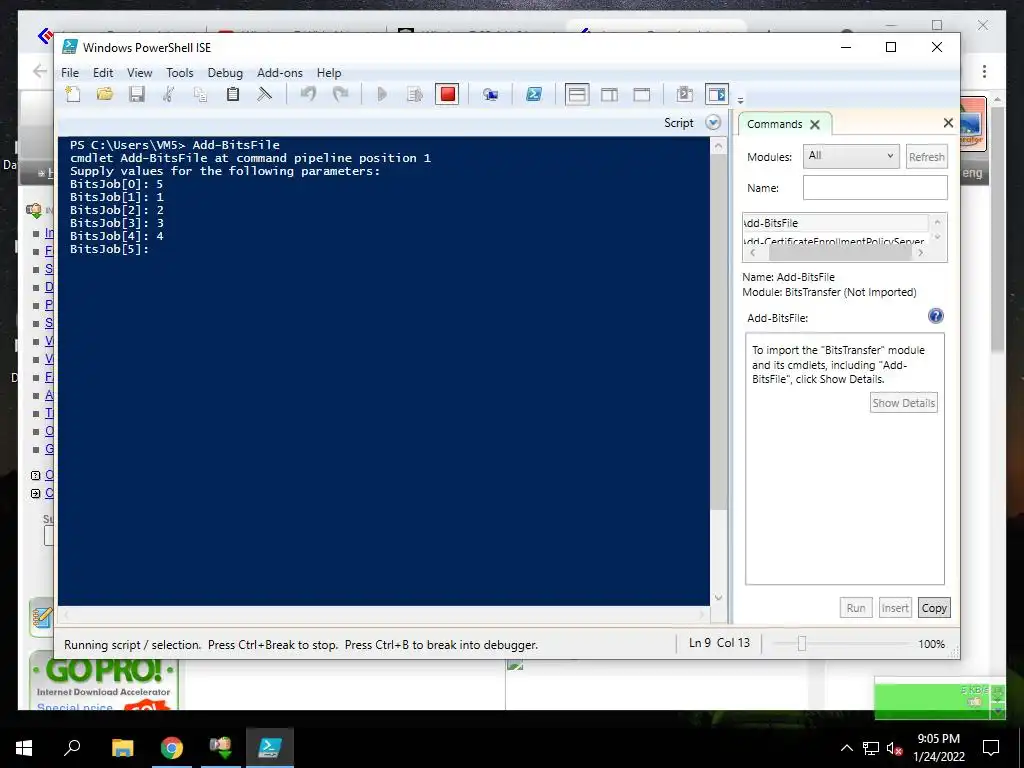Screen dimensions: 1024x768
Task: Click the console vertical scrollbar
Action: coord(718,333)
